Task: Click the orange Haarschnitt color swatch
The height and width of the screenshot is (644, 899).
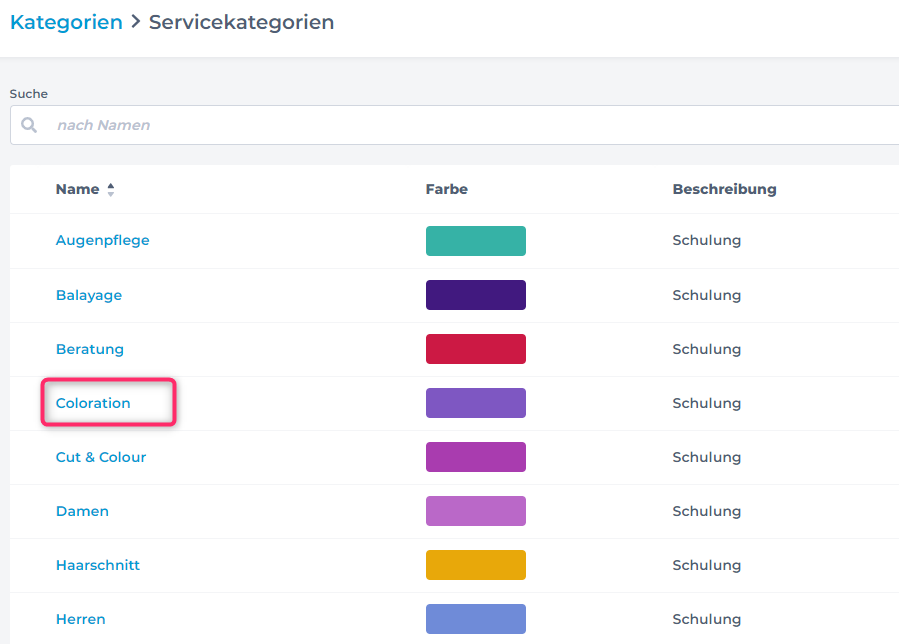Action: (x=475, y=565)
